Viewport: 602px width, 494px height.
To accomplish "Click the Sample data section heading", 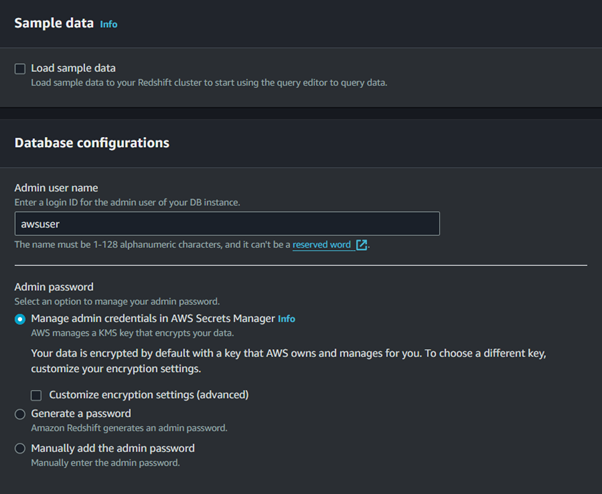I will pos(54,23).
